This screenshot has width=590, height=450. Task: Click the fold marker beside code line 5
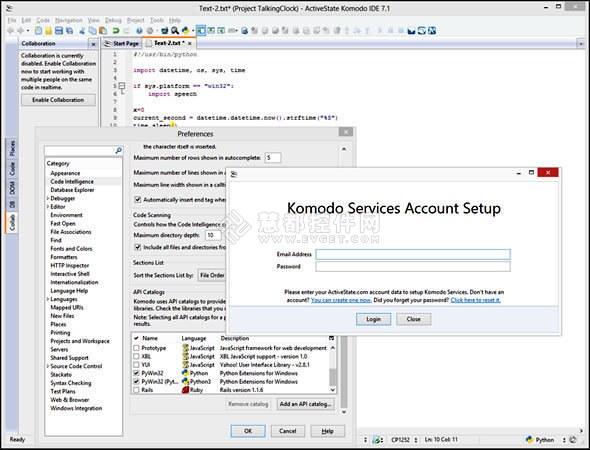[122, 86]
